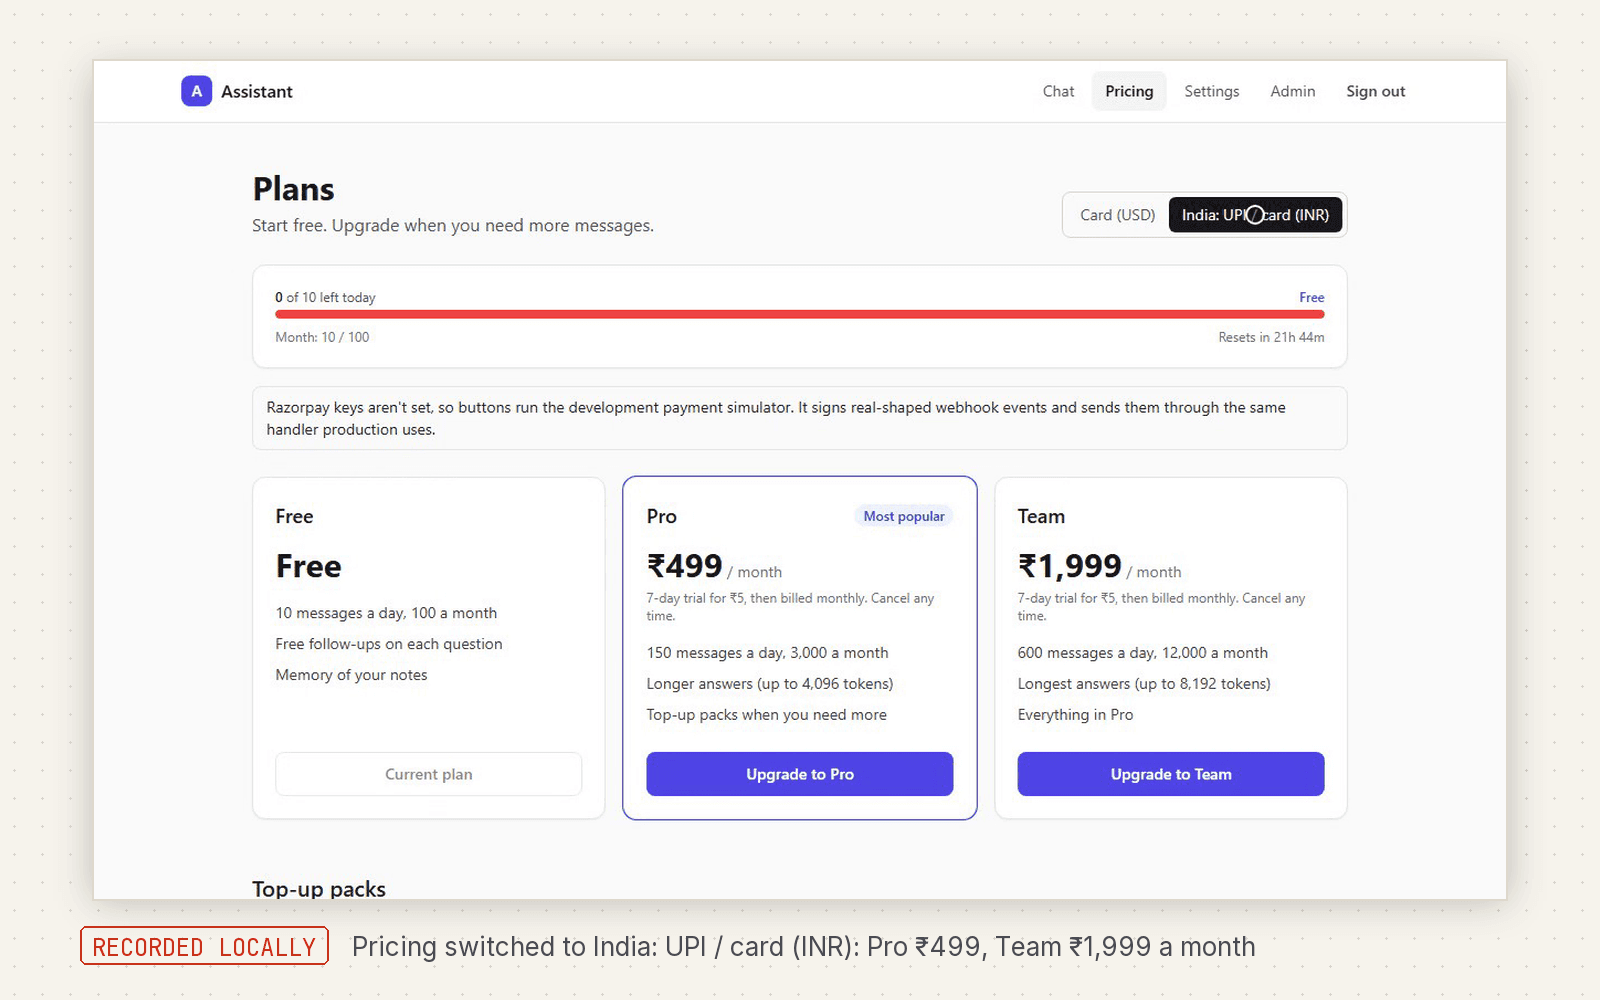Viewport: 1600px width, 1000px height.
Task: Click "150 messages a day, 3,000 a month"
Action: pyautogui.click(x=767, y=653)
